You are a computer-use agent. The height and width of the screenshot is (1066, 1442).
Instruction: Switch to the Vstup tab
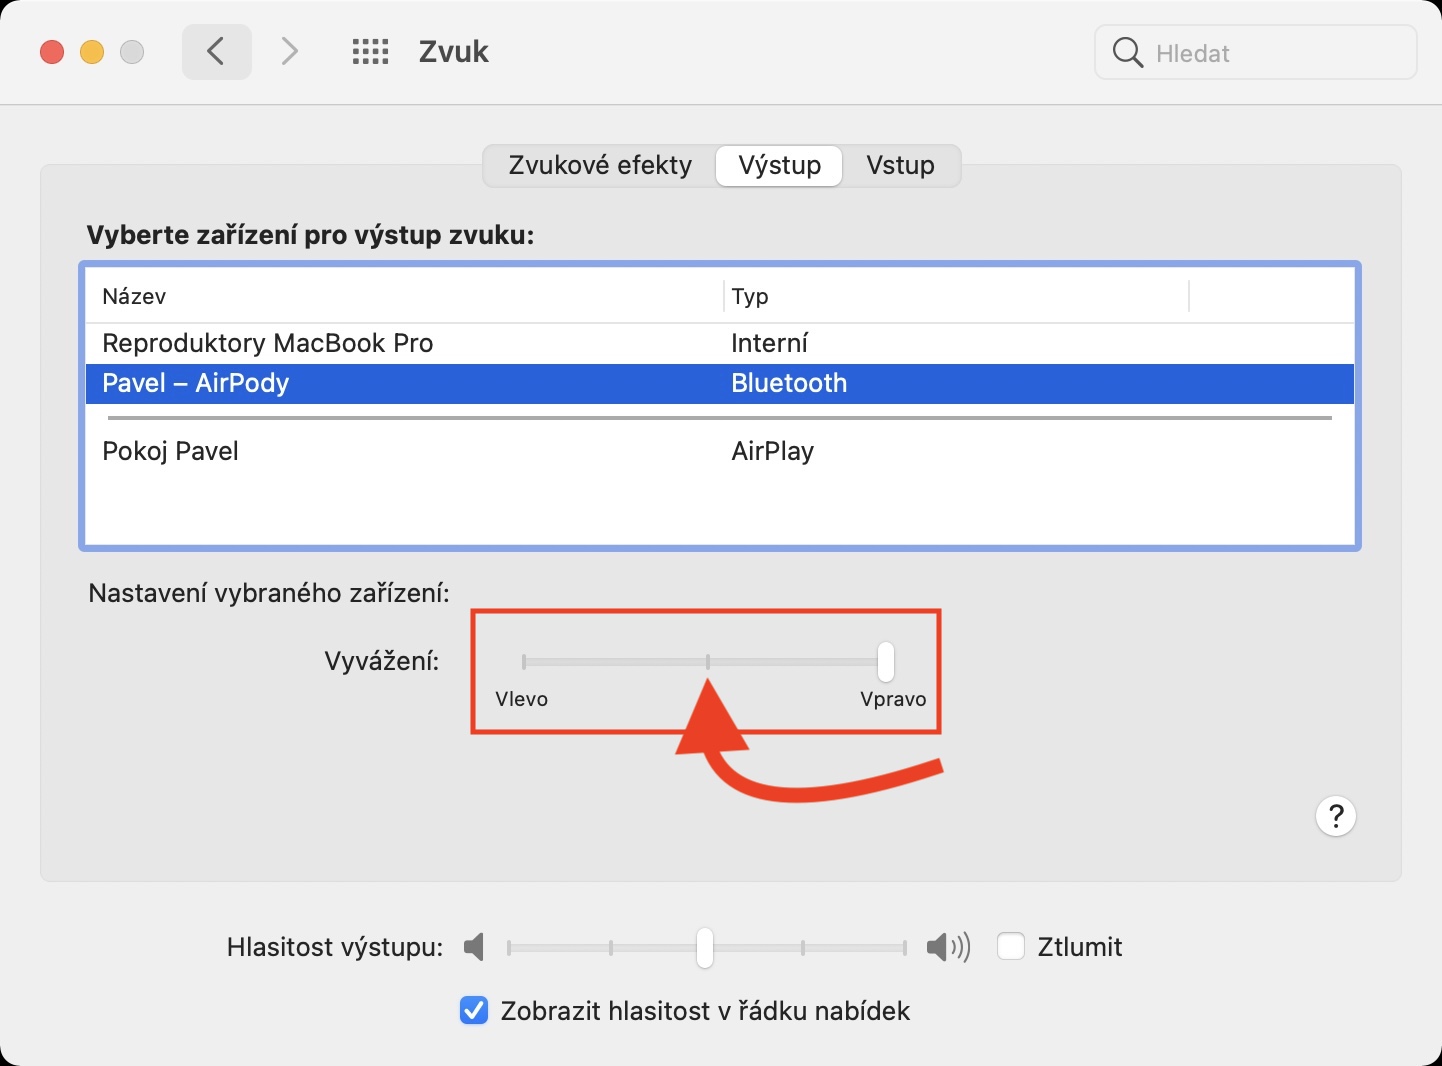pos(900,166)
